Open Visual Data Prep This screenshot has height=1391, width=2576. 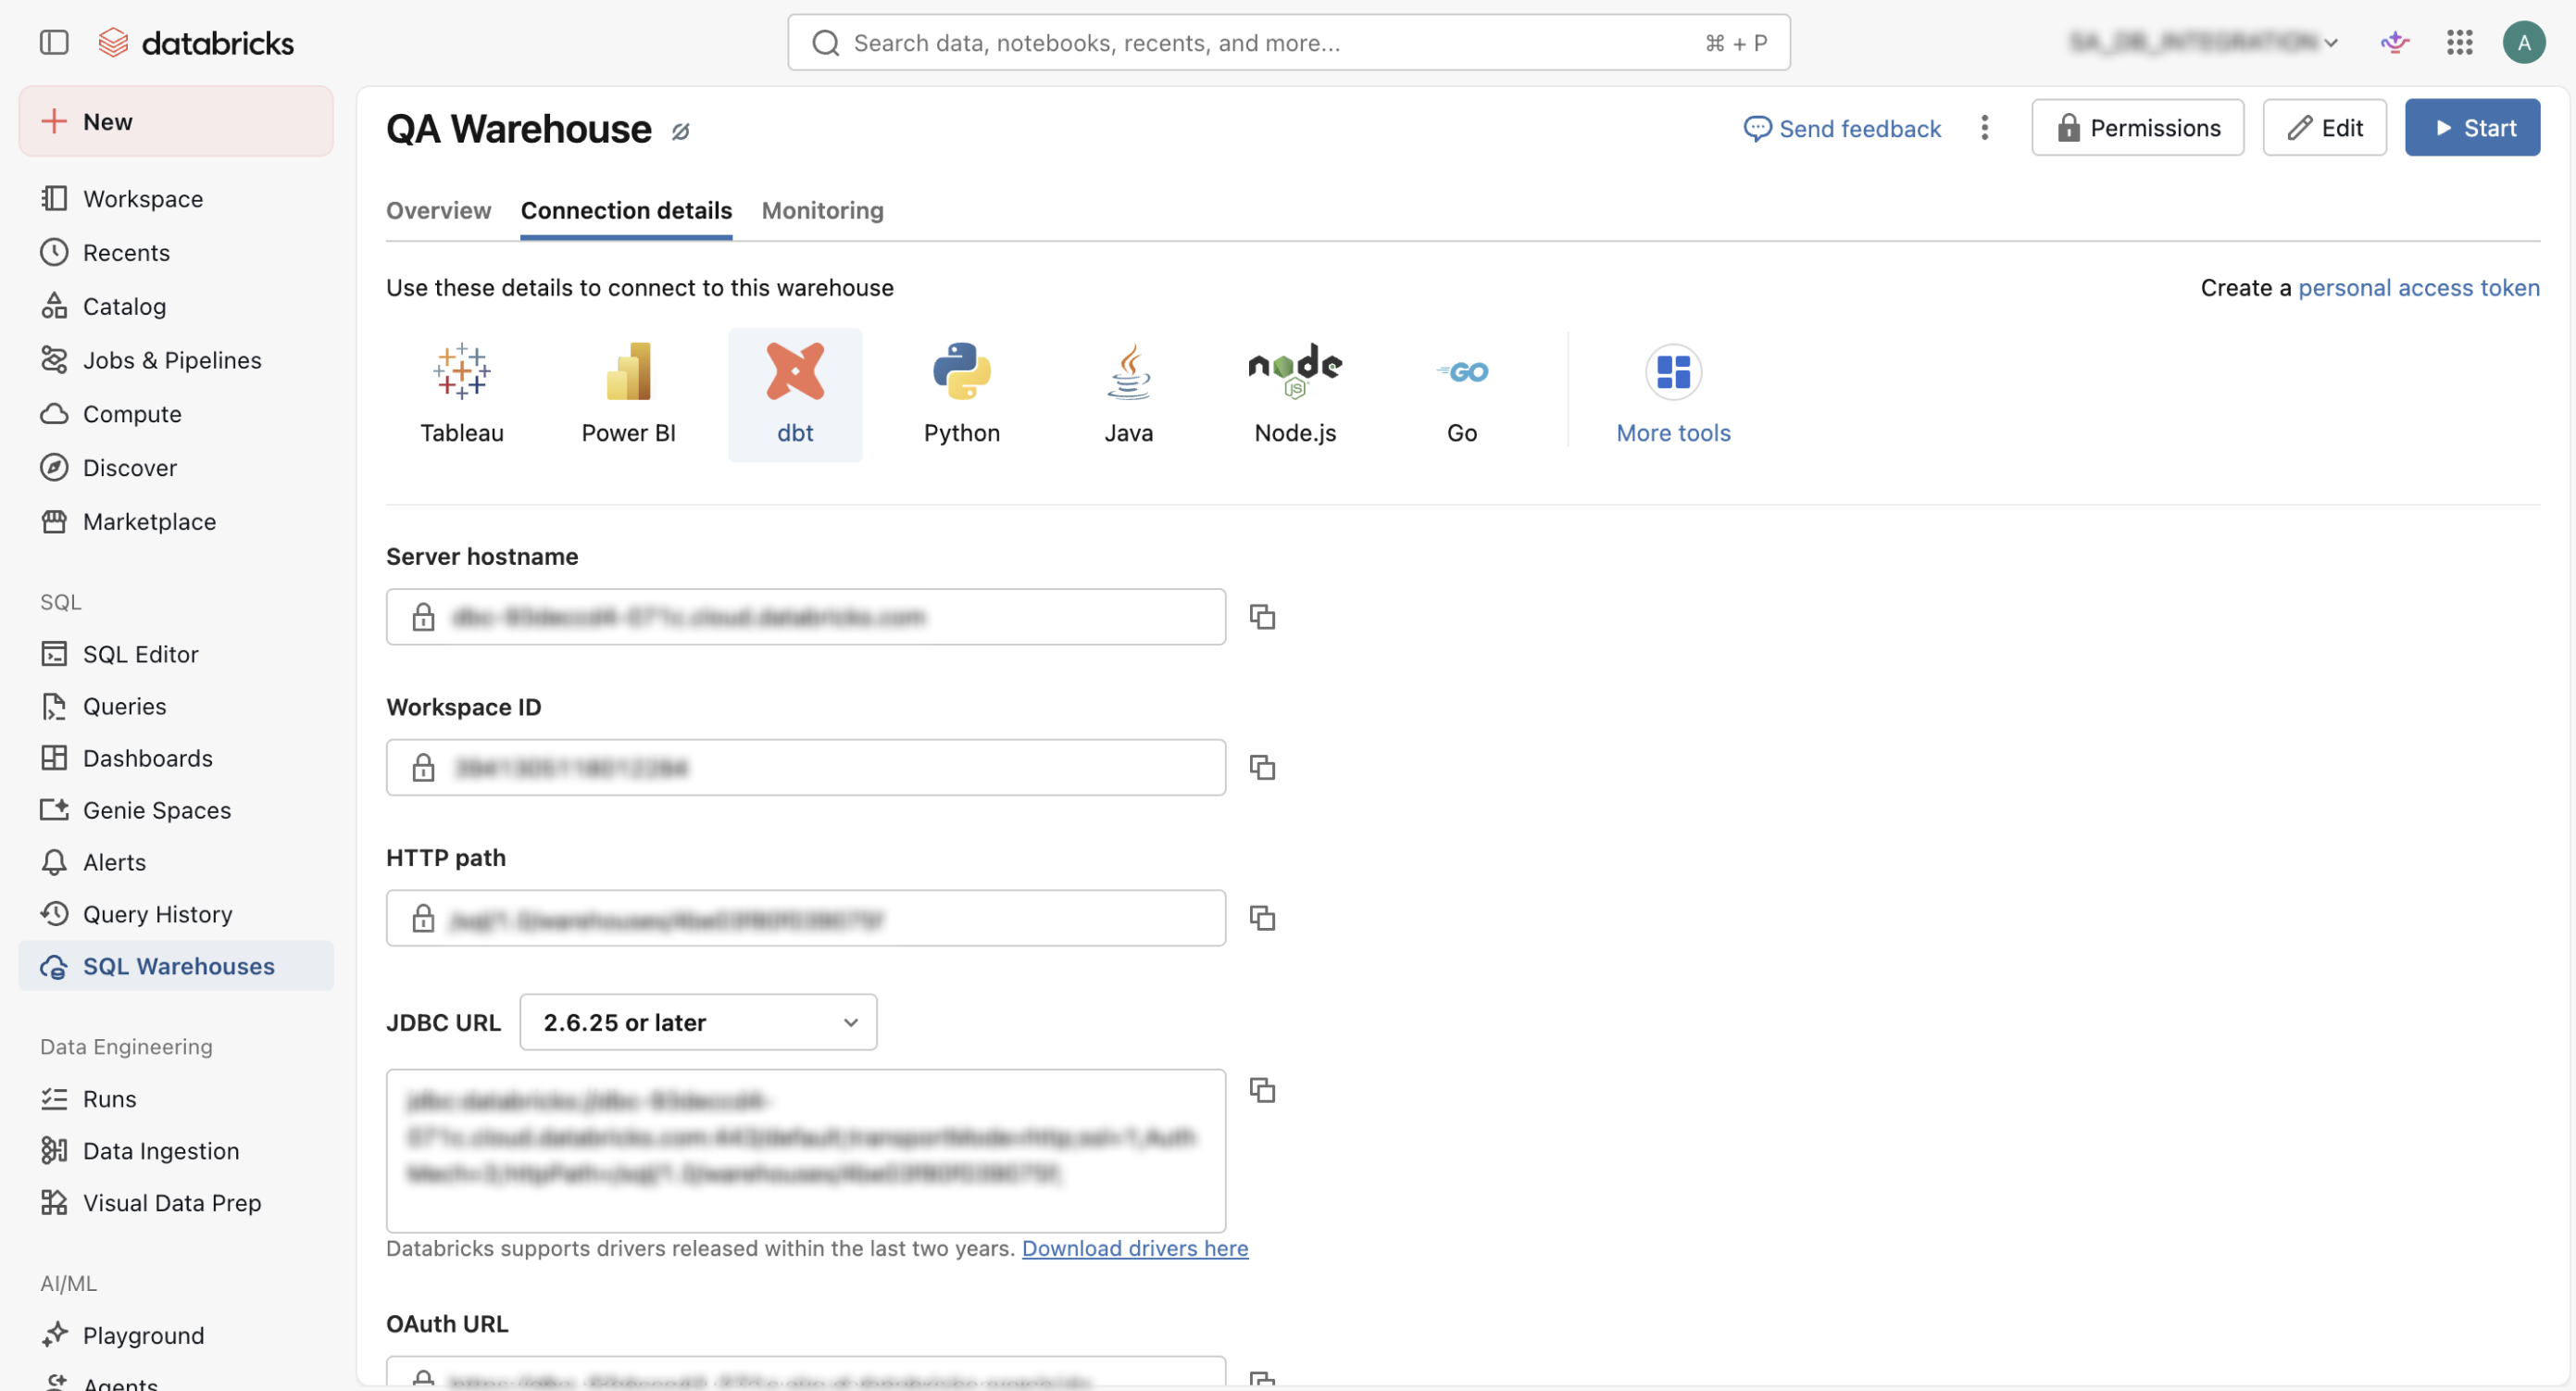pos(176,1203)
